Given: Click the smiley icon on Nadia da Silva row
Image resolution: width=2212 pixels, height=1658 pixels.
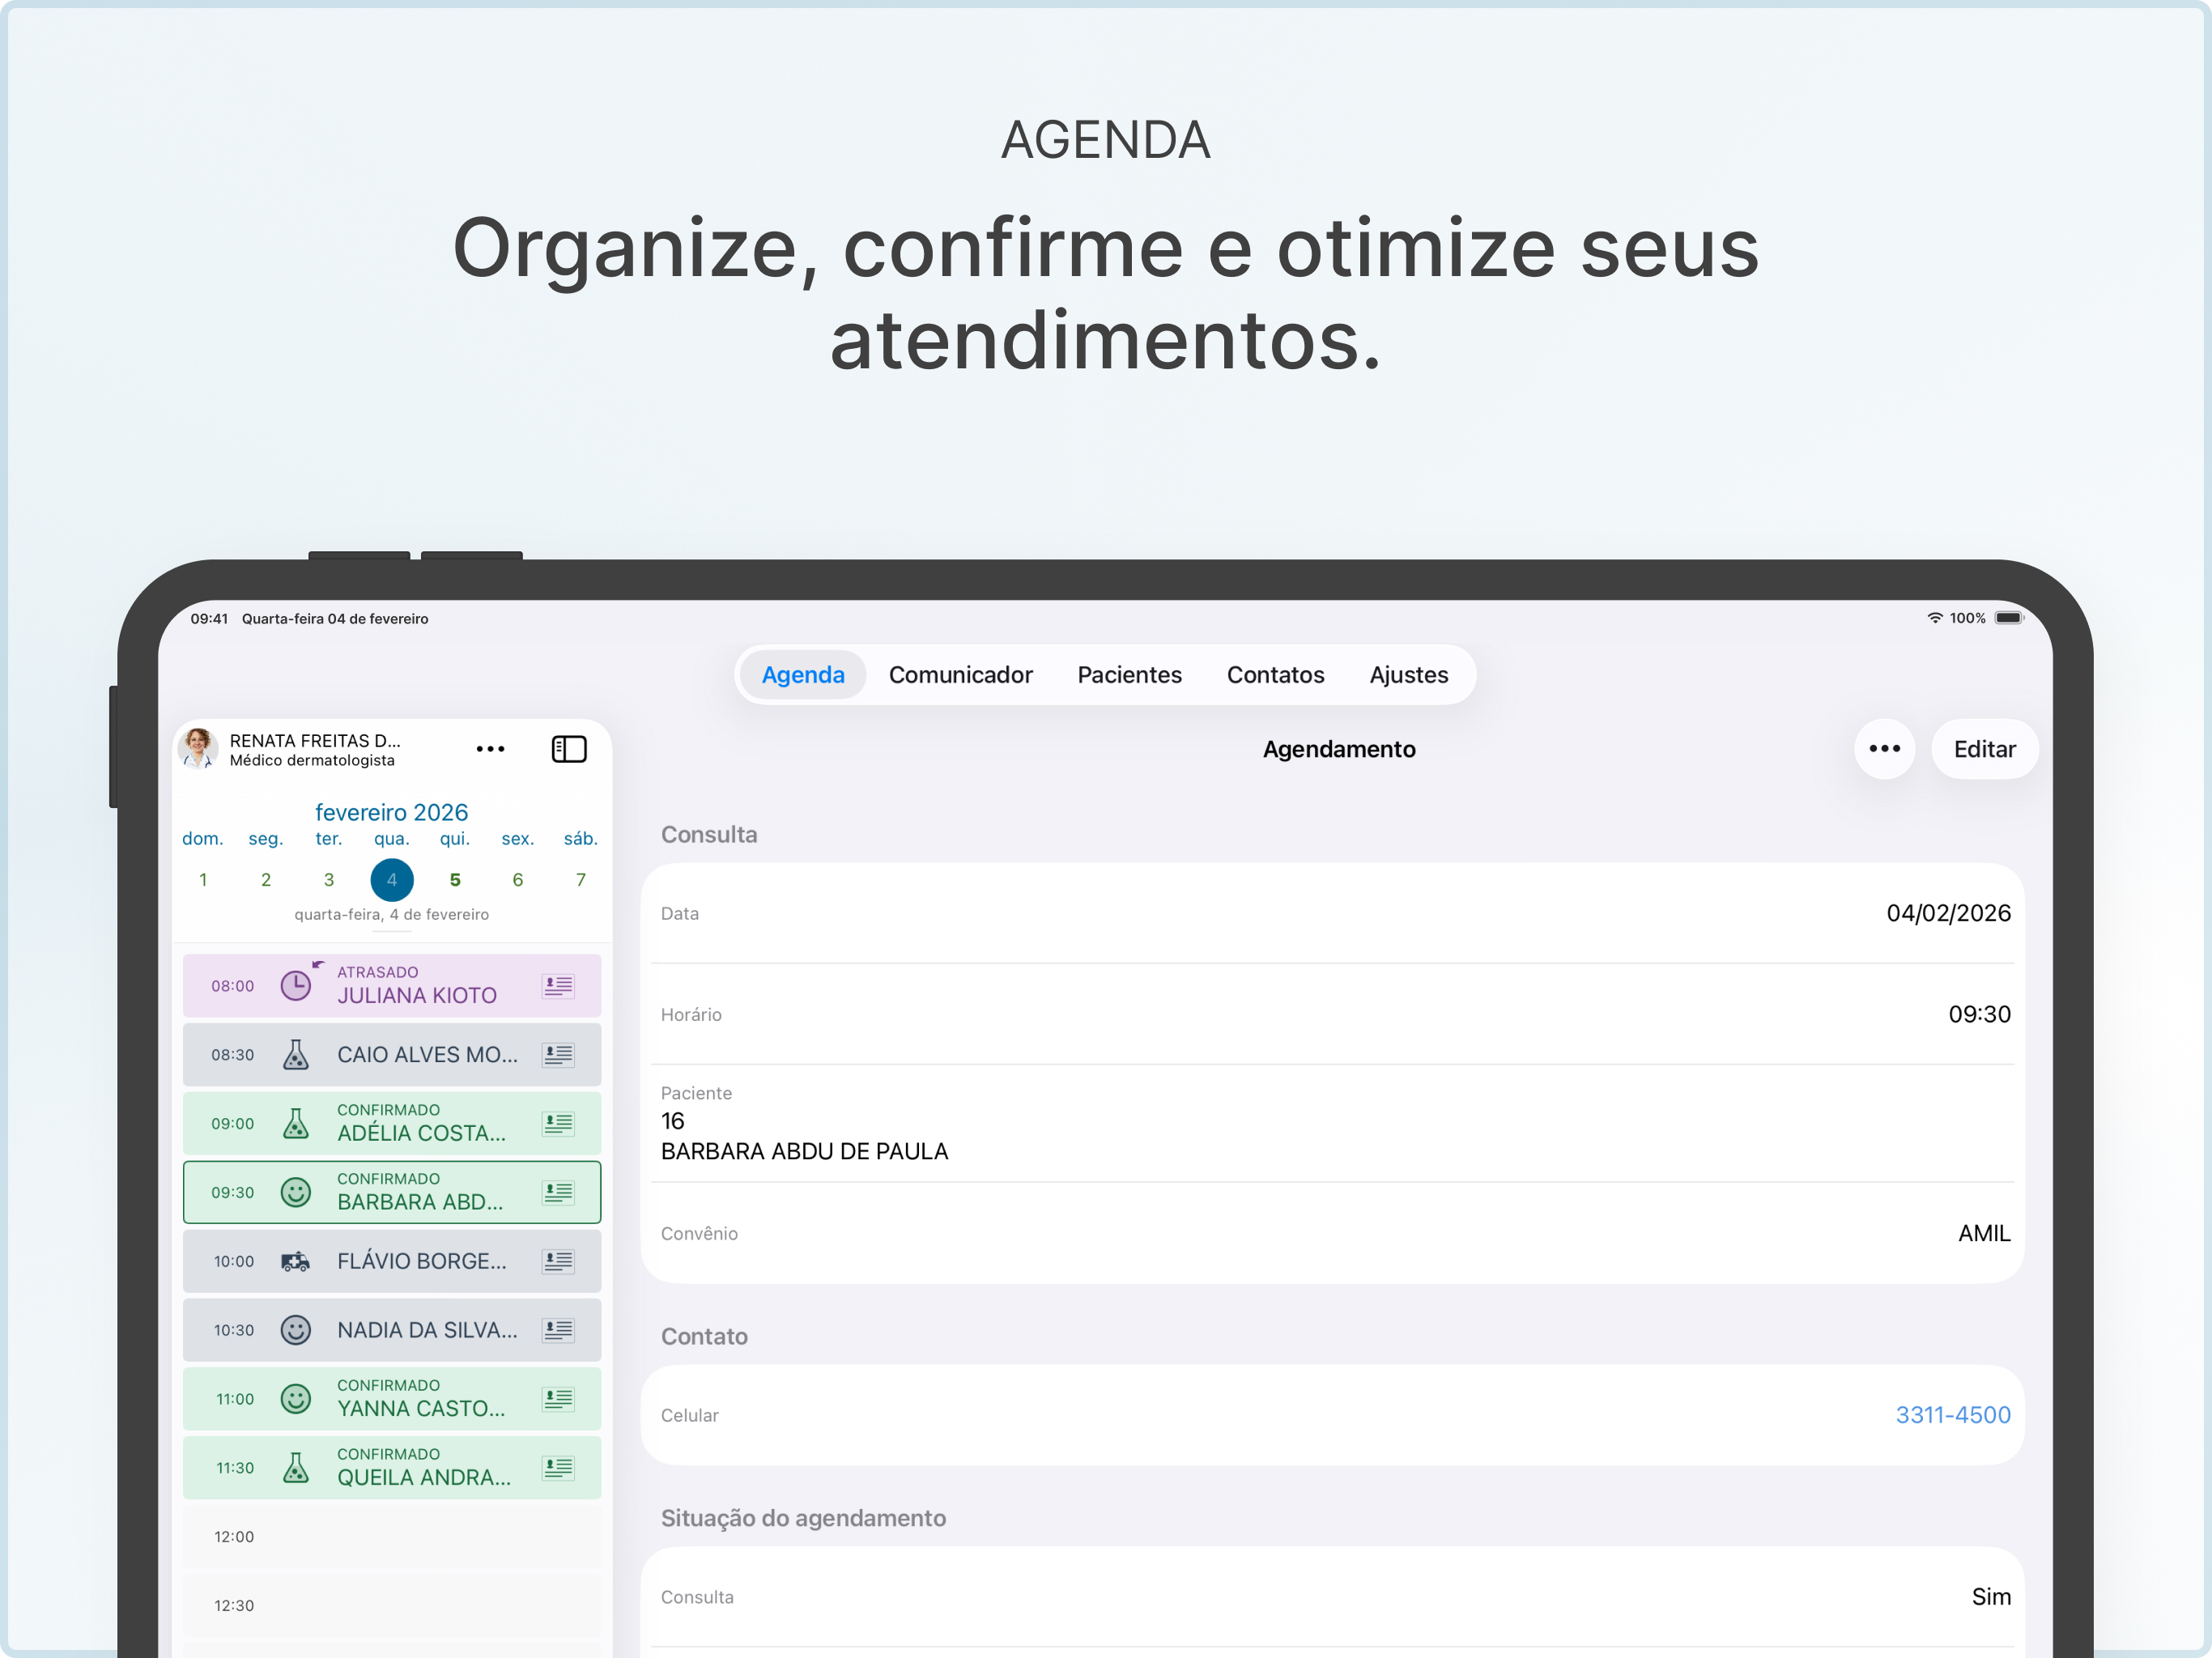Looking at the screenshot, I should click(x=296, y=1331).
